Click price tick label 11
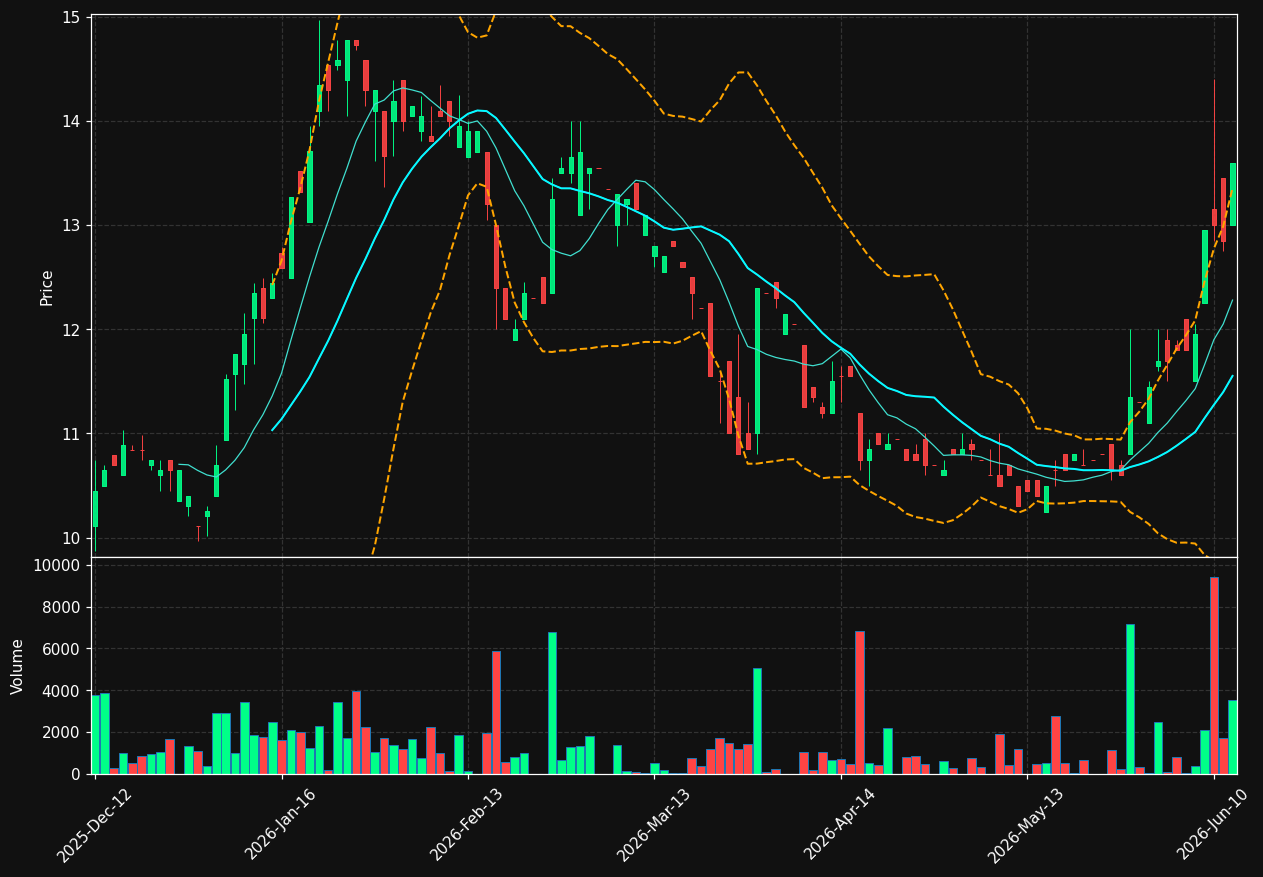Screen dimensions: 1263x877 (x=72, y=434)
